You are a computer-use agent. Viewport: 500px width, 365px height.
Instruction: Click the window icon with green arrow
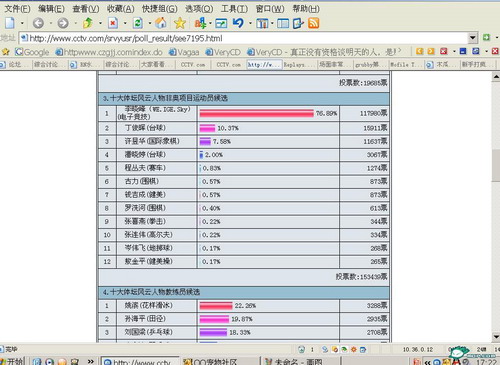click(x=221, y=23)
